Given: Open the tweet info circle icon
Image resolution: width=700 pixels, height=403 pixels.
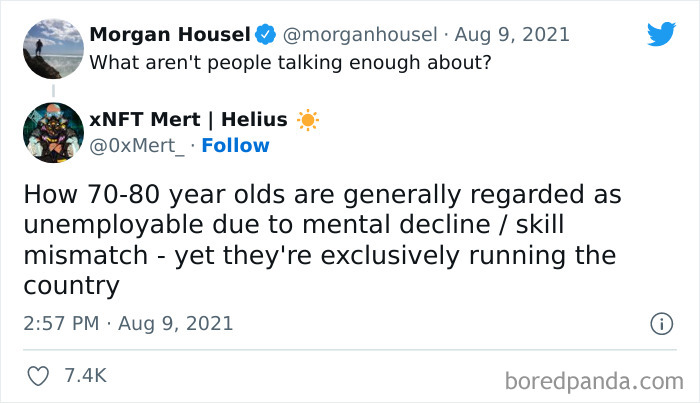Looking at the screenshot, I should [x=660, y=323].
